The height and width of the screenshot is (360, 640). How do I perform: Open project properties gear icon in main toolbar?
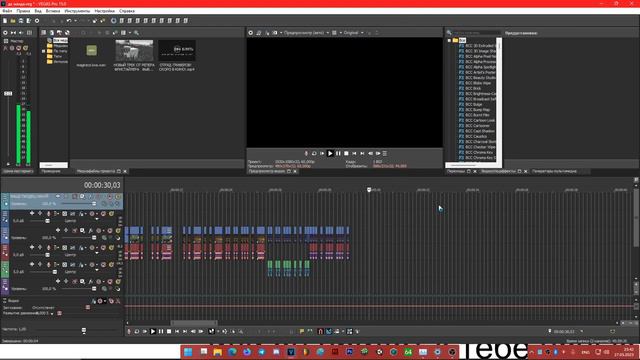pyautogui.click(x=37, y=20)
